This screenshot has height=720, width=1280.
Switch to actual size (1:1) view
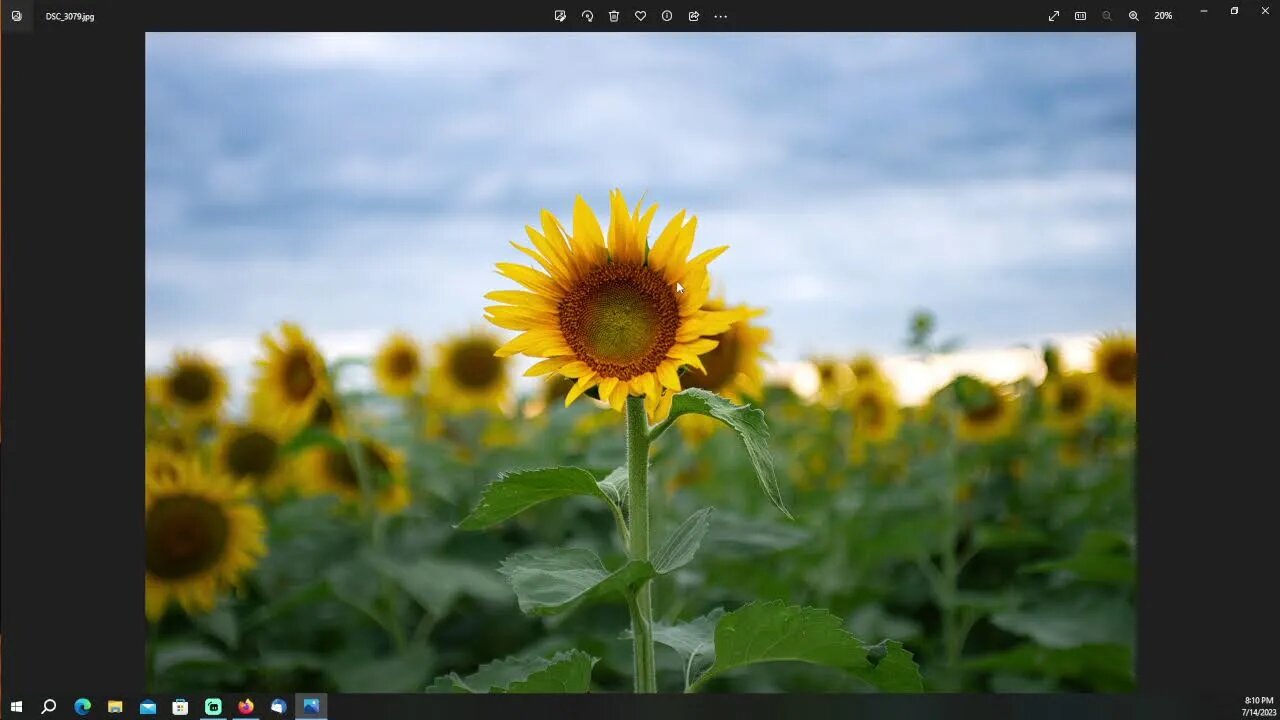(x=1080, y=16)
